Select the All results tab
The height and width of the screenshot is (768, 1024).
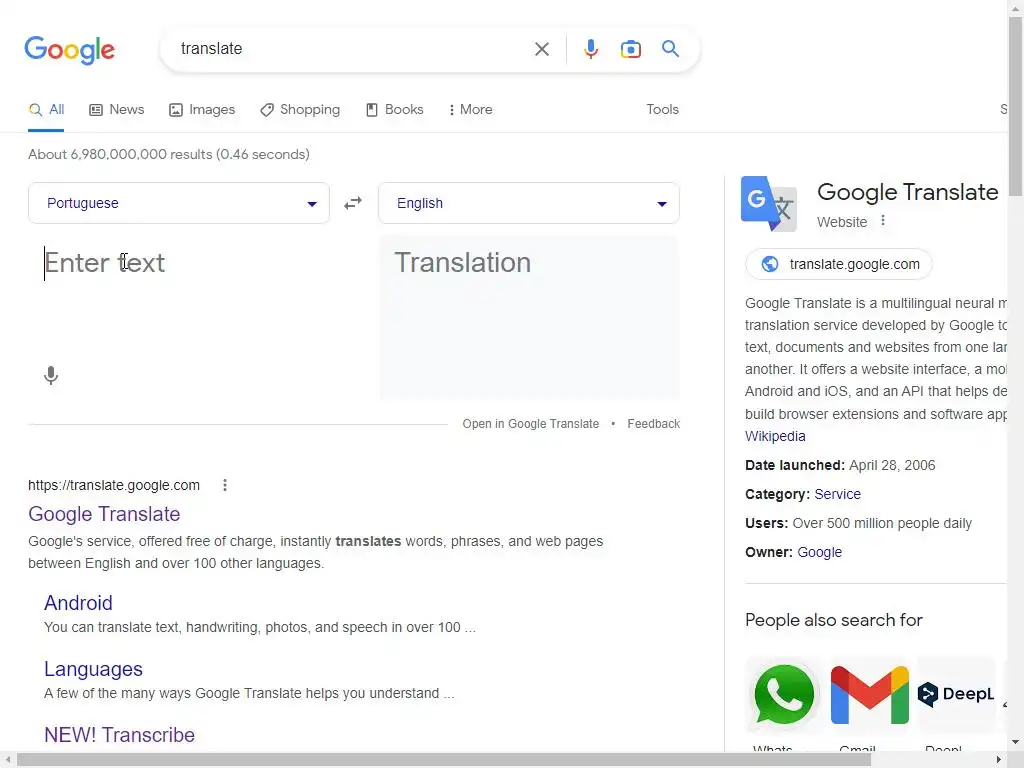46,110
